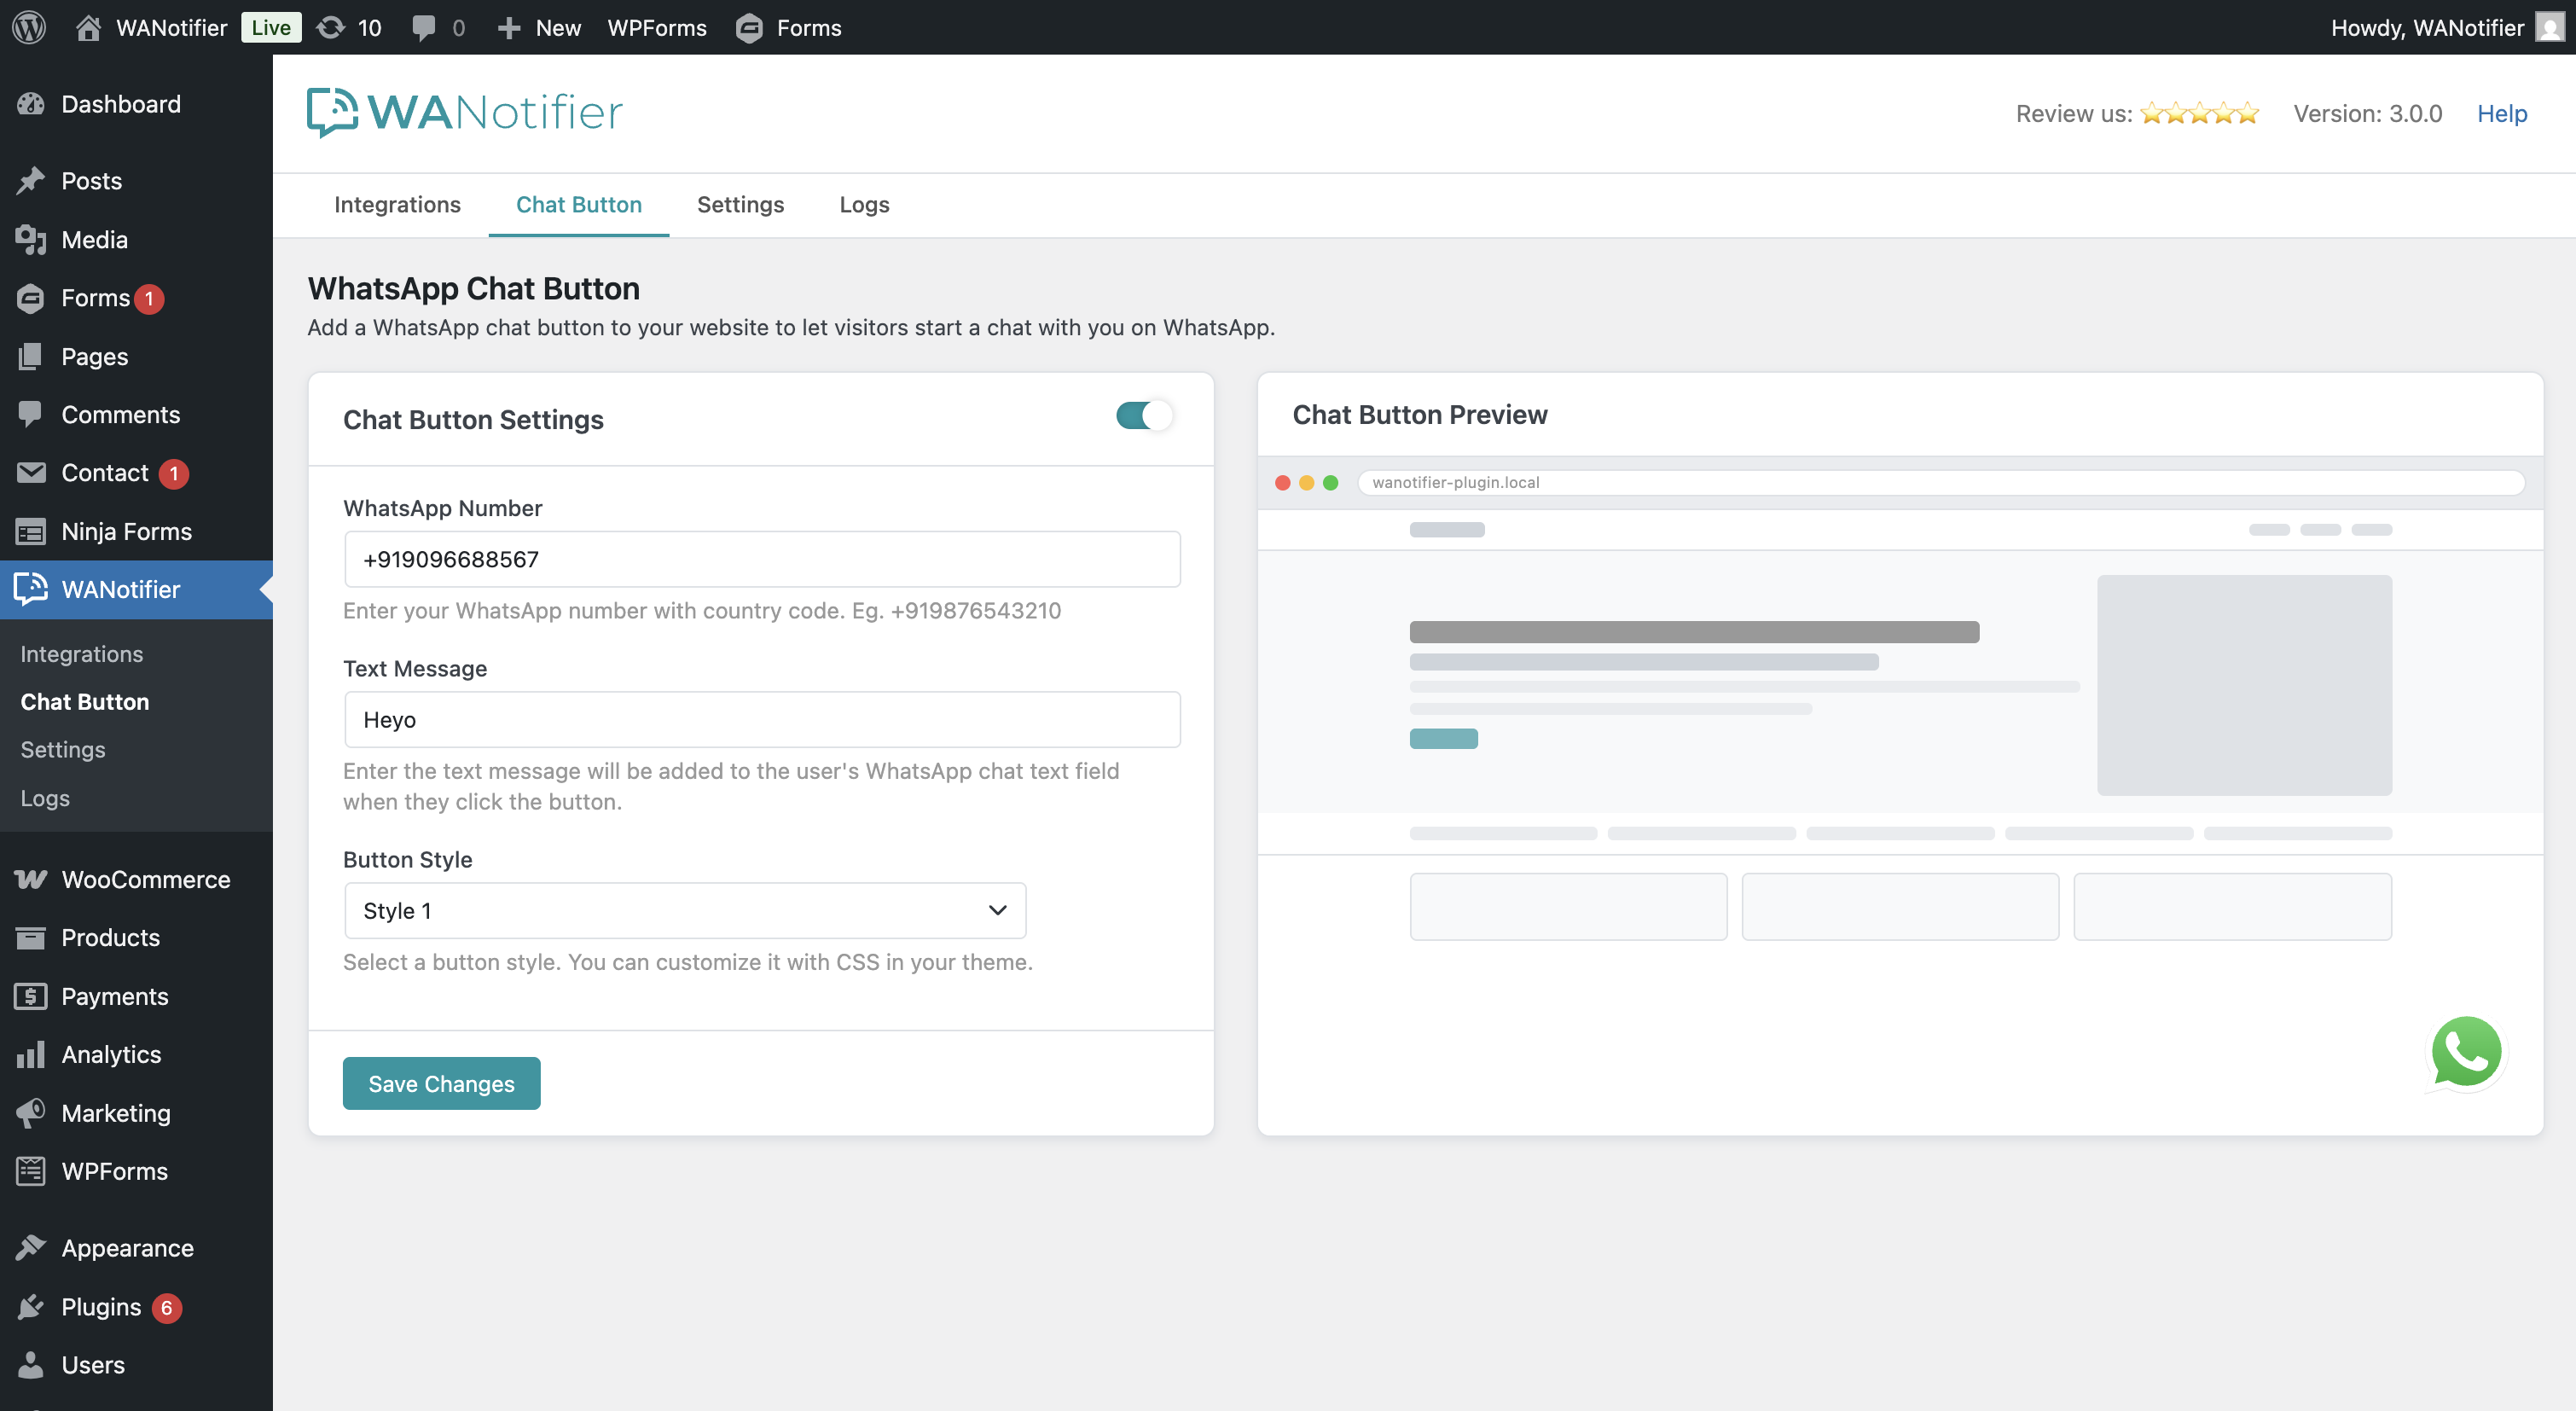
Task: Click the Analytics bar chart icon
Action: (30, 1054)
